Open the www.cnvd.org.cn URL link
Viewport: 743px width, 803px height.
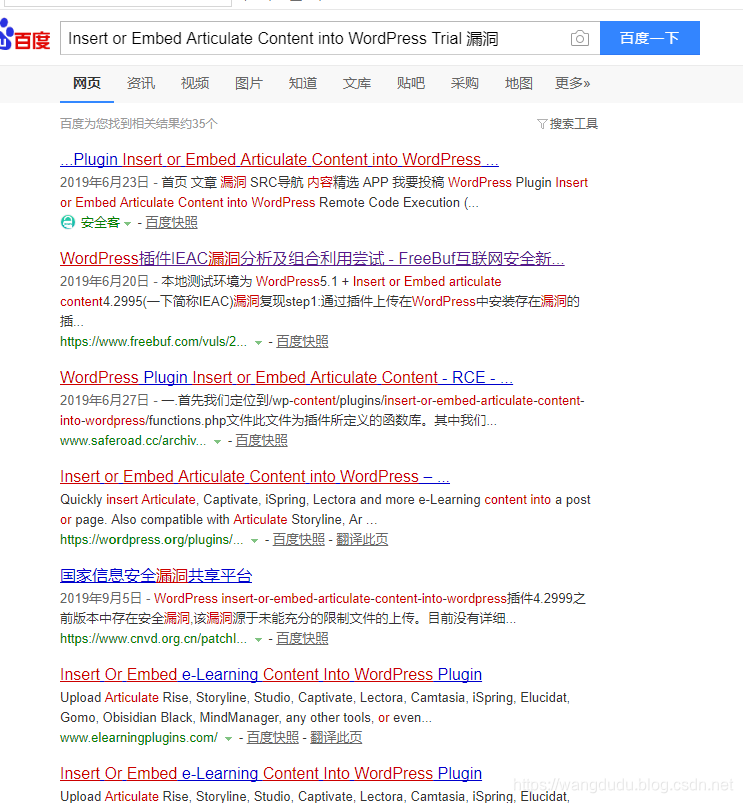(153, 638)
